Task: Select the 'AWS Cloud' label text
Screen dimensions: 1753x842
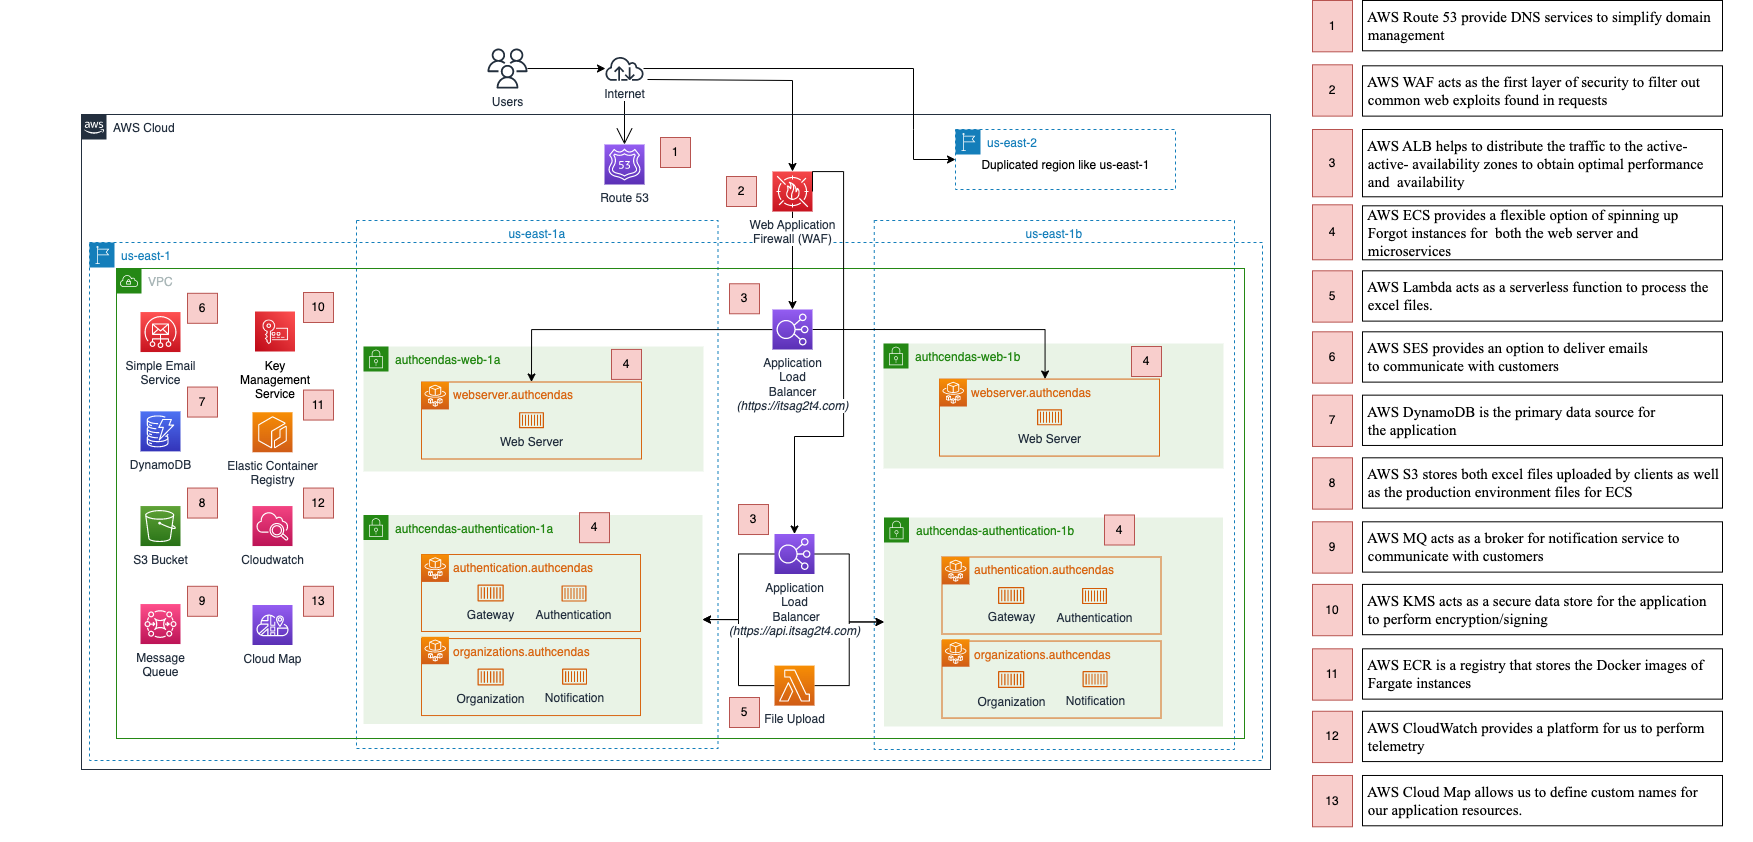Action: point(144,128)
